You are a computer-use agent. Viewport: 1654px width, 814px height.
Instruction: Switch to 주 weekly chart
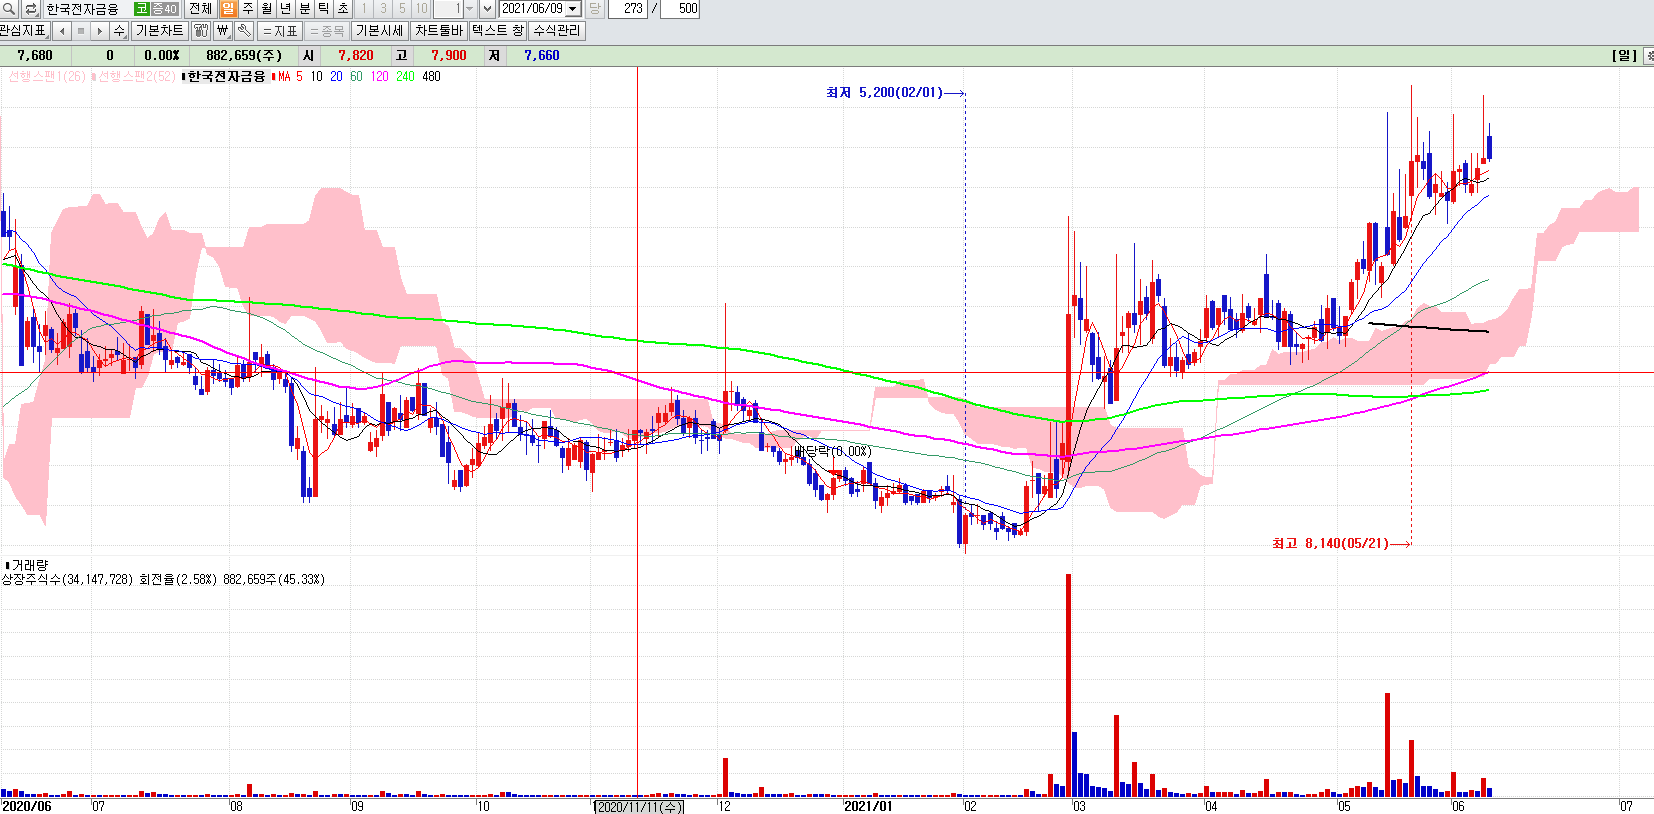[247, 9]
